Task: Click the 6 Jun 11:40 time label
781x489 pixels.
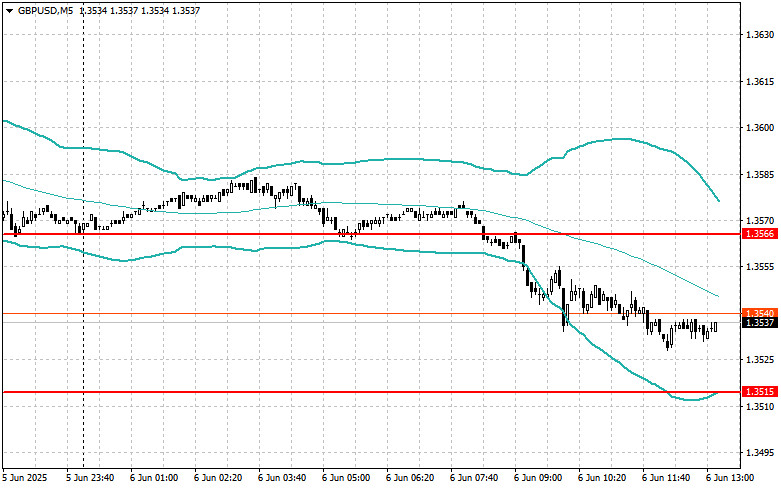Action: point(666,478)
